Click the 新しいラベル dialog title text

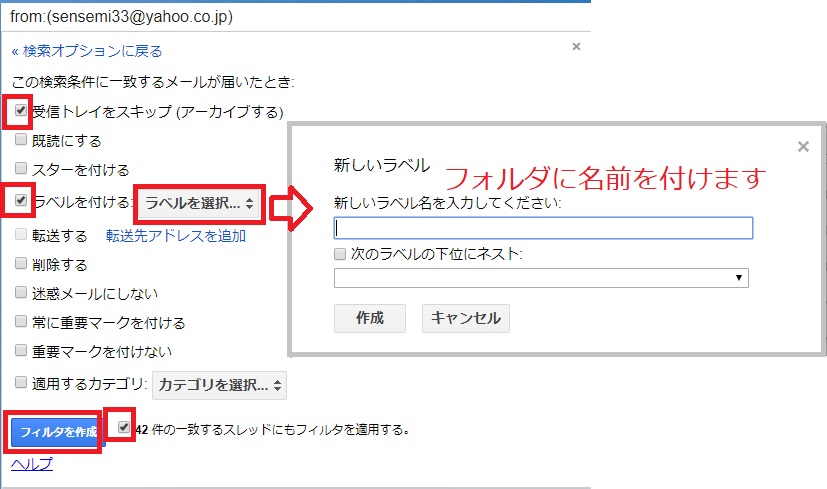pyautogui.click(x=382, y=166)
